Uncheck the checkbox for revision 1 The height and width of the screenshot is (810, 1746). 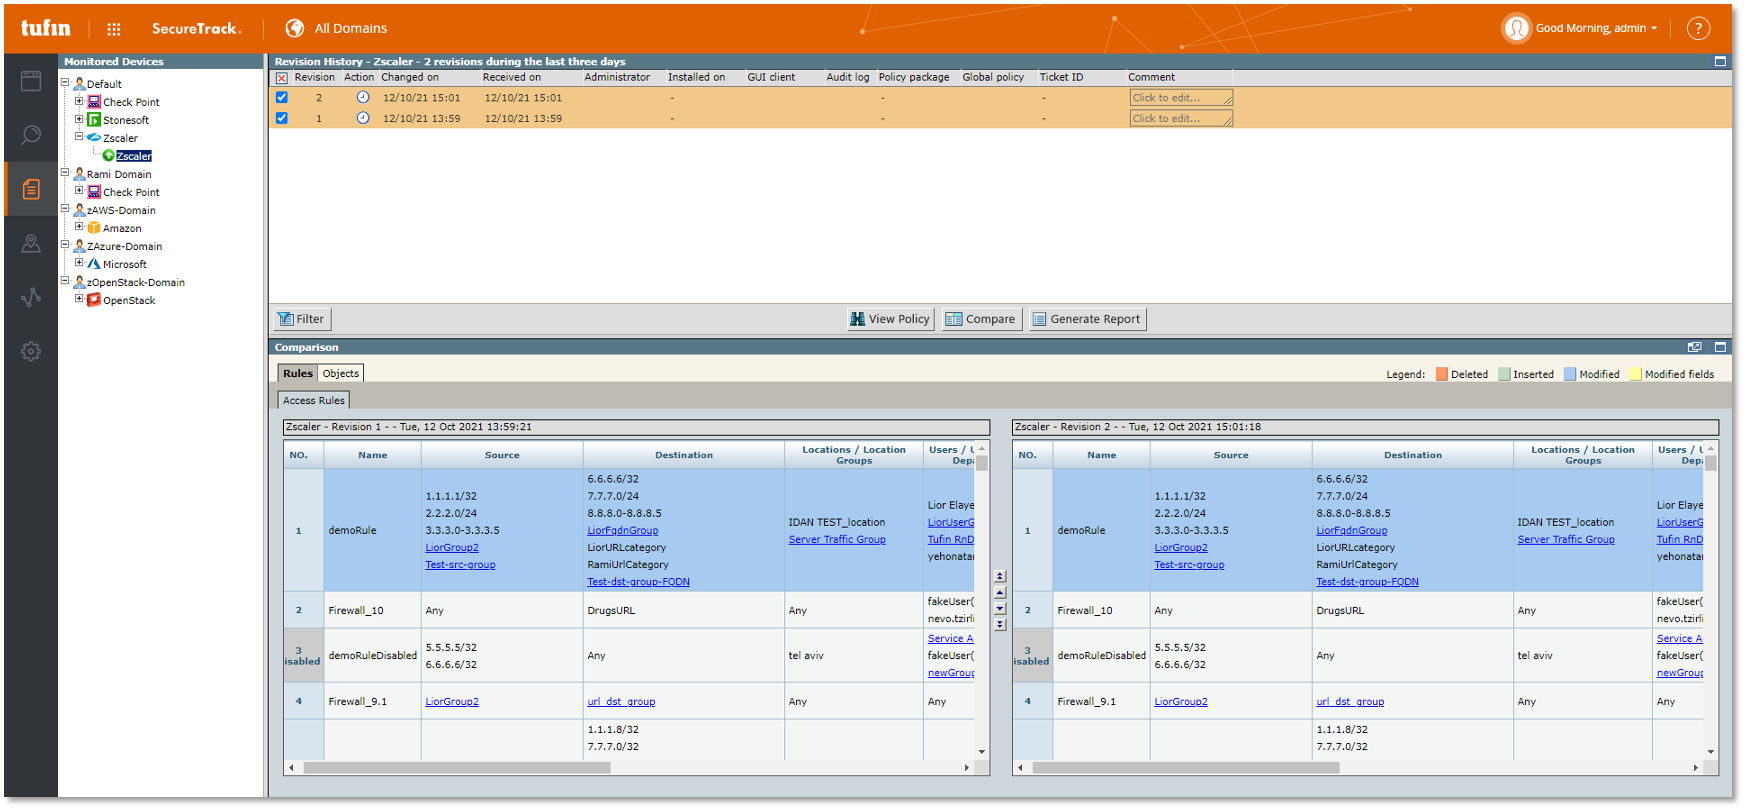[x=282, y=118]
